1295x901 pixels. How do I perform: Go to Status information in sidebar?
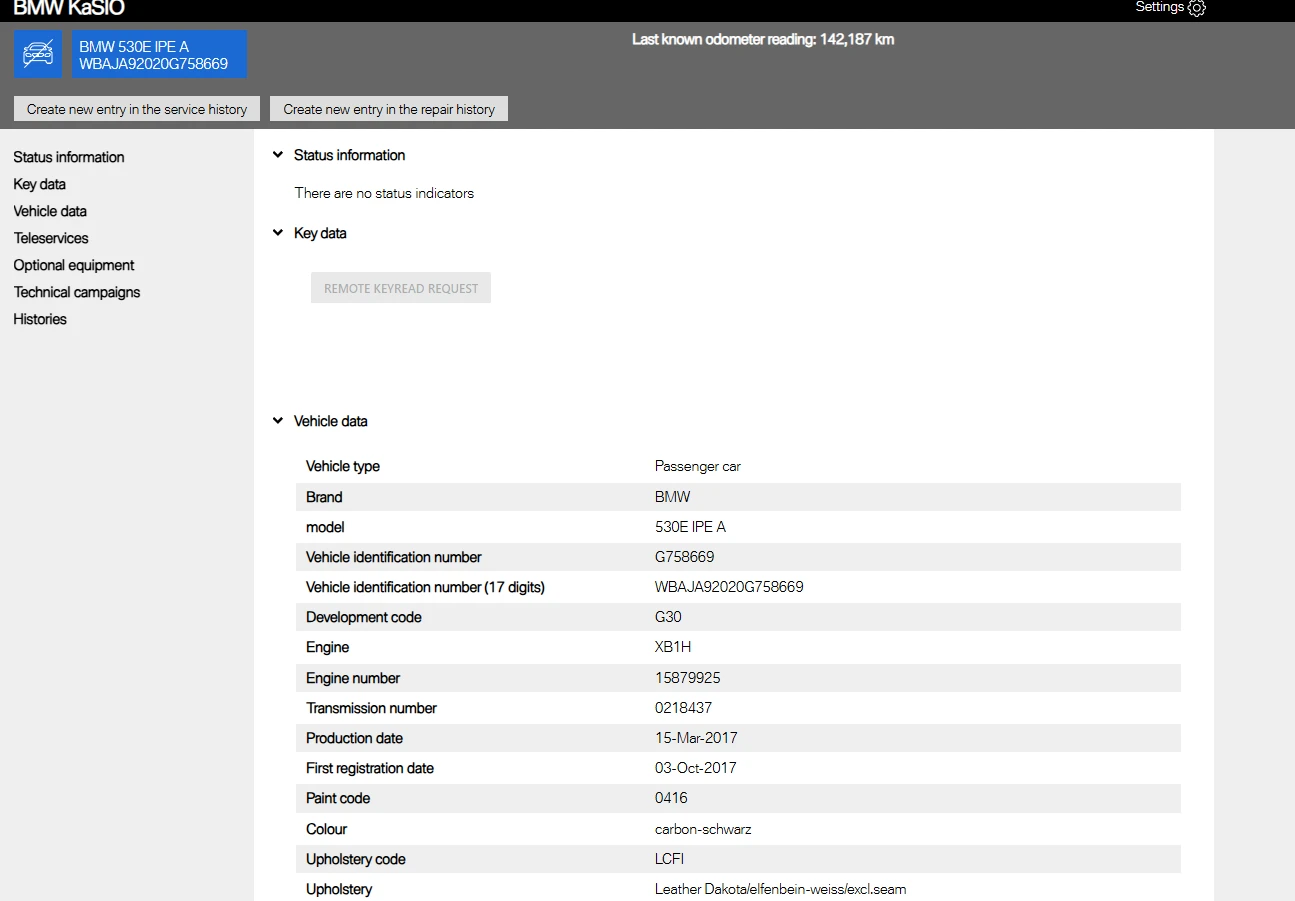pos(69,157)
